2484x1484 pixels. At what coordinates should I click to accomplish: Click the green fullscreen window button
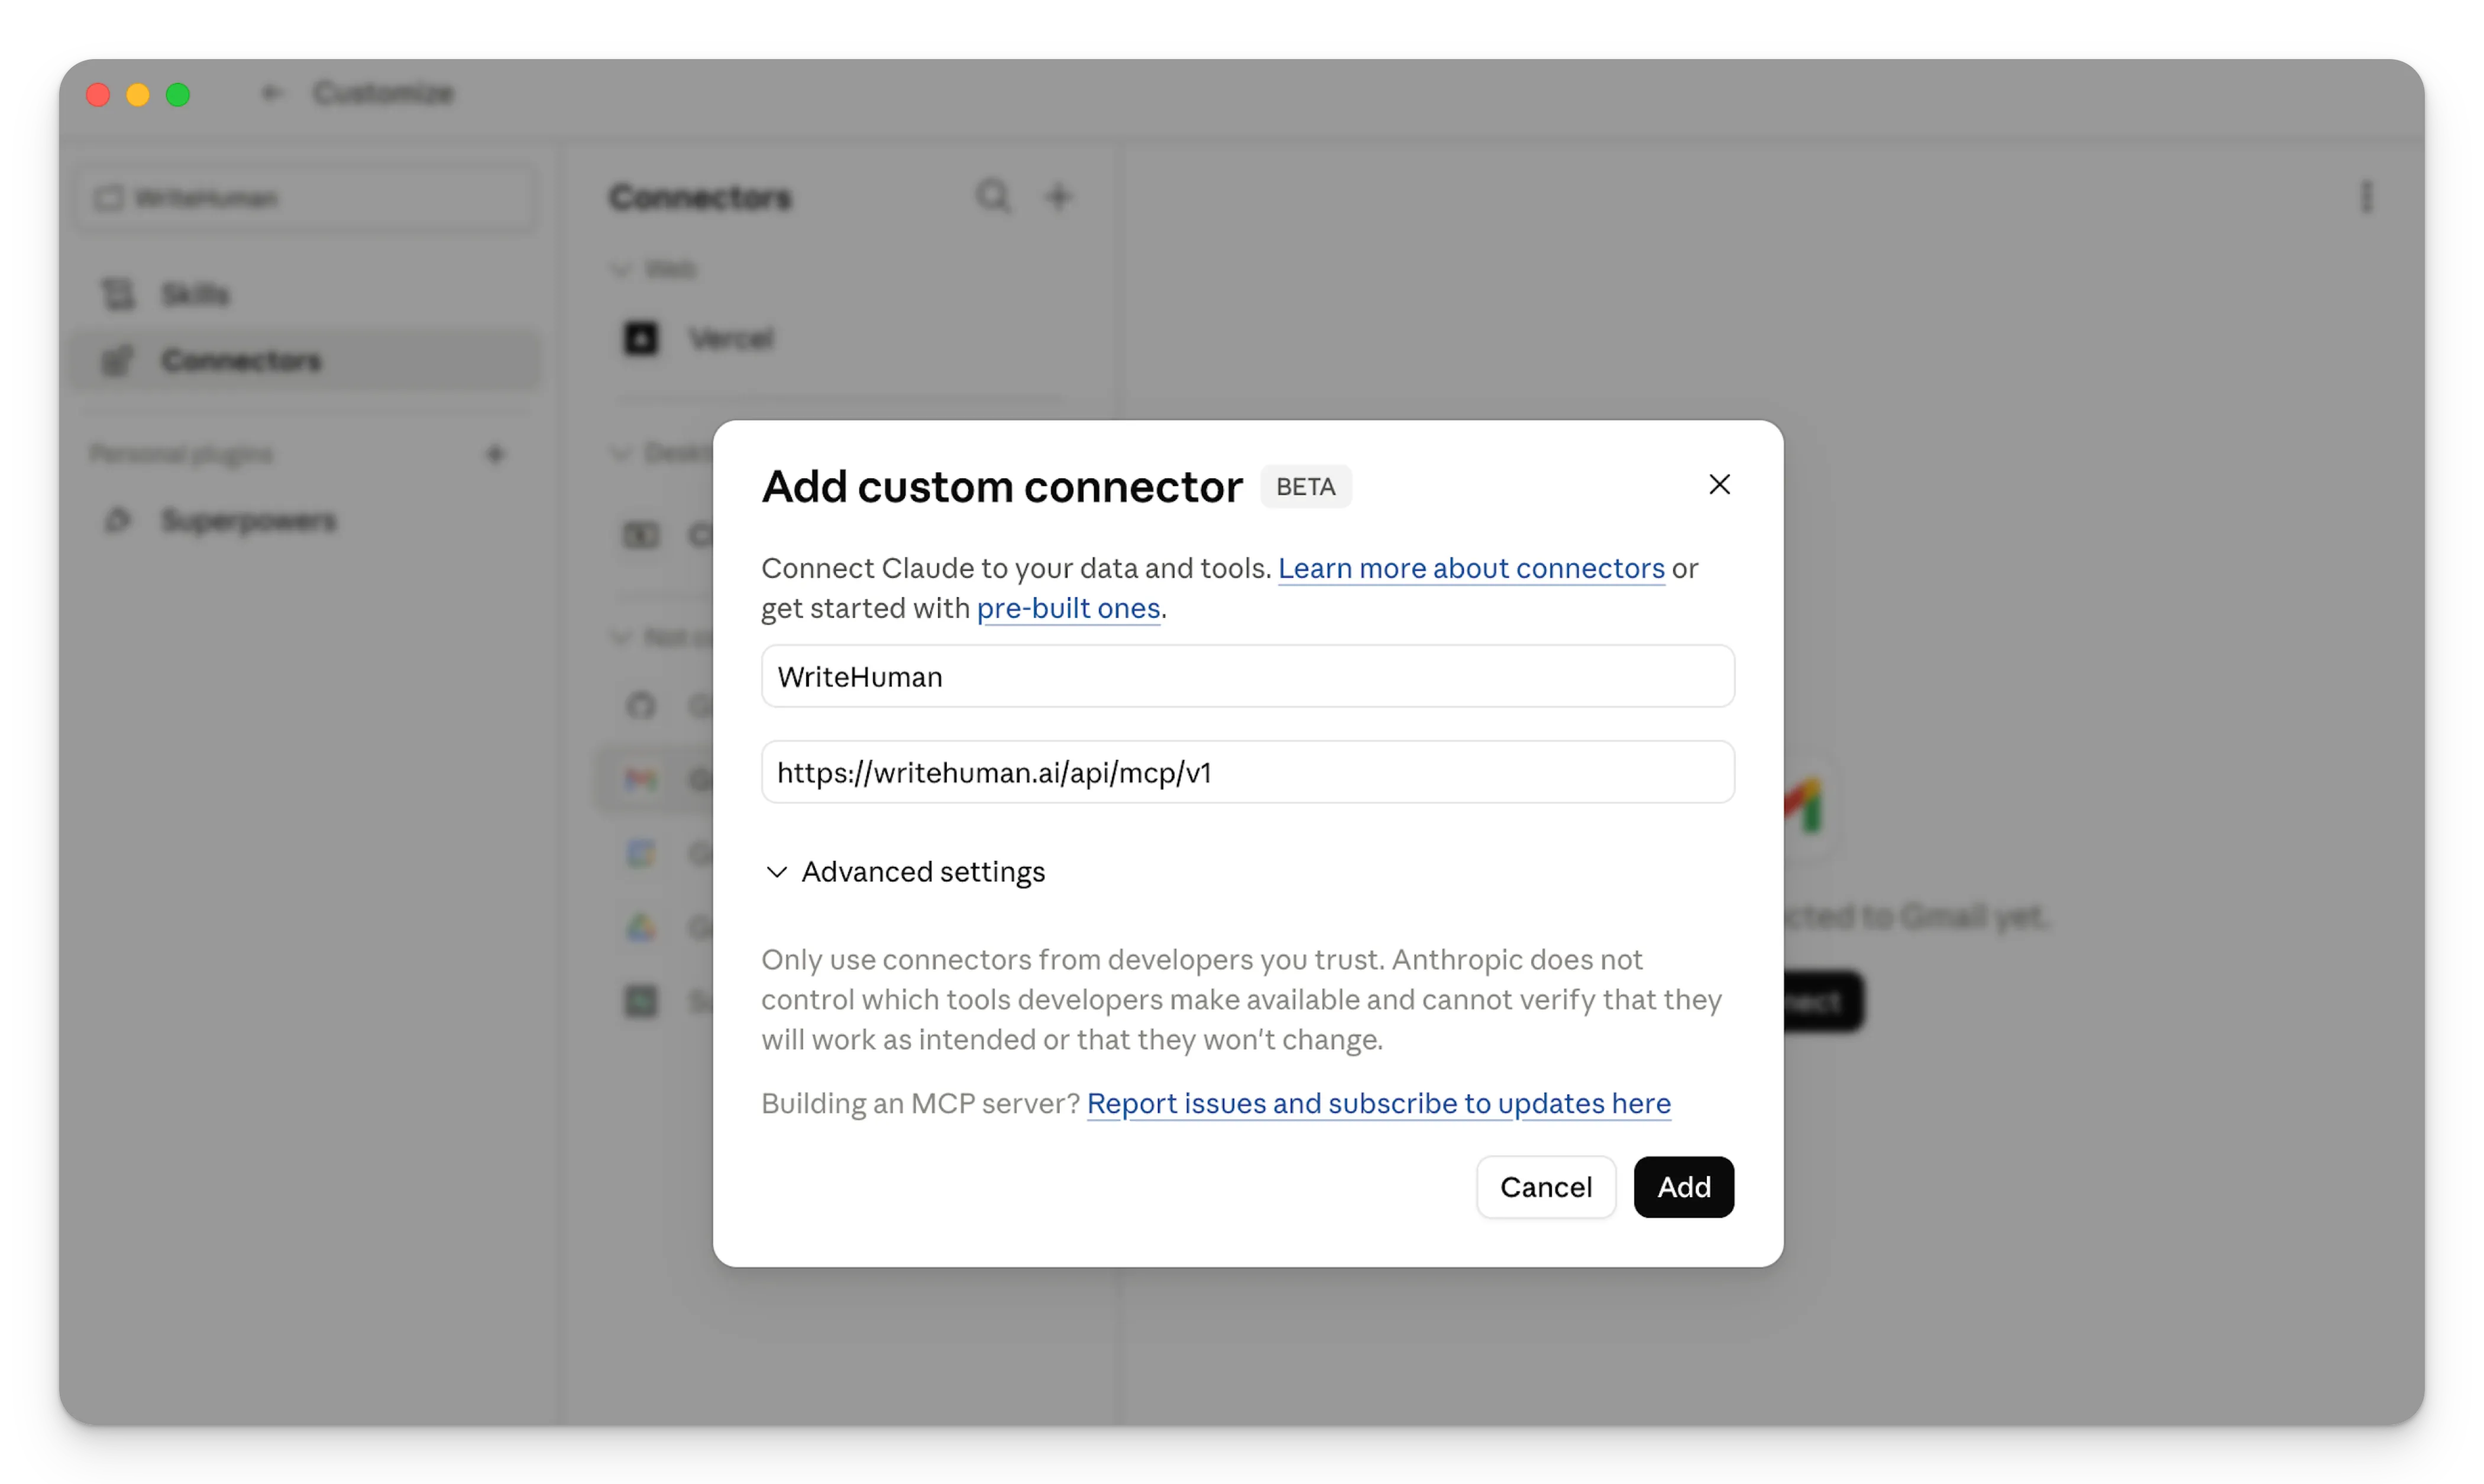[178, 94]
